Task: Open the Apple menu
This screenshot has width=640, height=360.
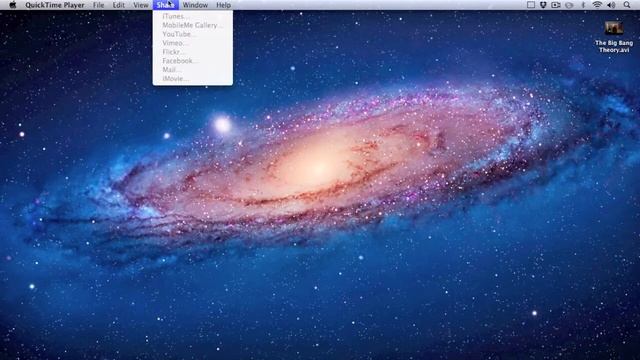Action: 13,5
